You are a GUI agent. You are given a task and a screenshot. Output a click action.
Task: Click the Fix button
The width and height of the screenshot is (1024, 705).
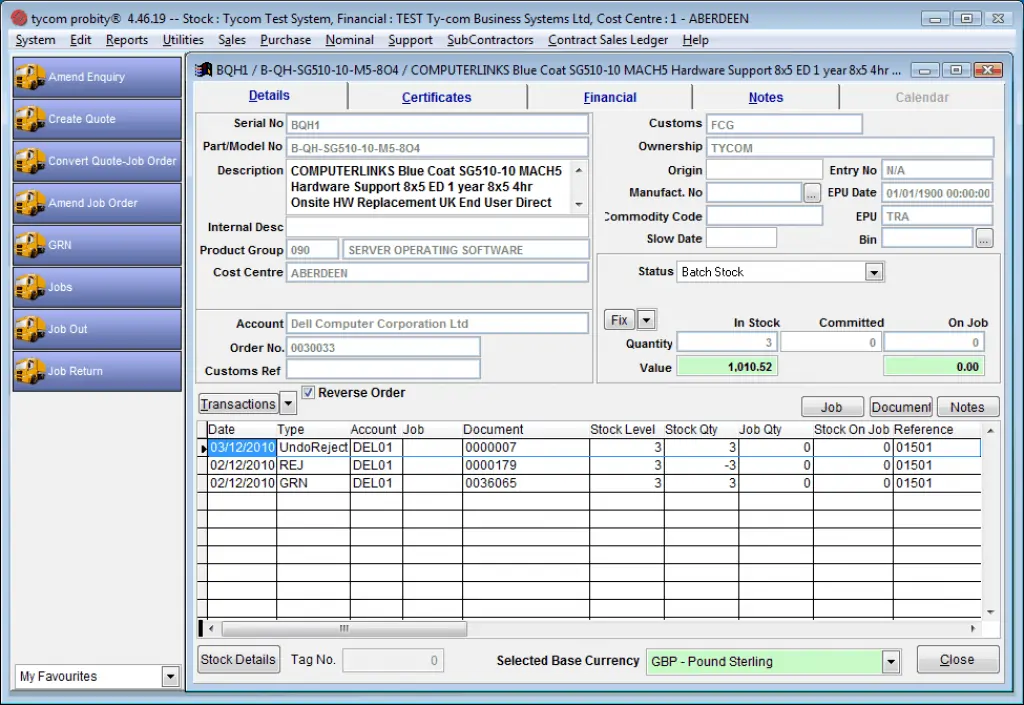619,320
